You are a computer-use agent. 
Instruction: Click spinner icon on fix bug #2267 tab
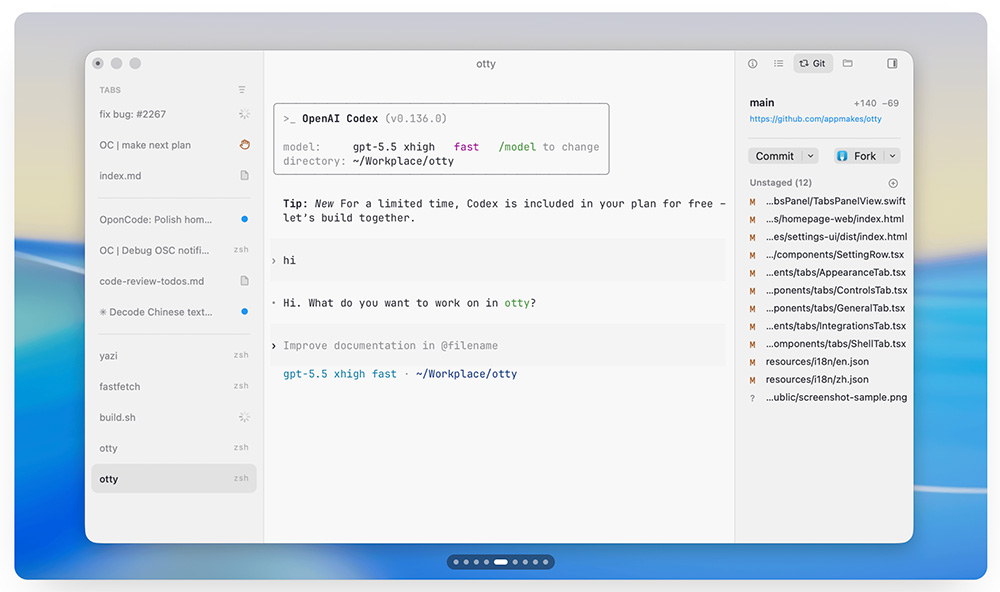(244, 114)
